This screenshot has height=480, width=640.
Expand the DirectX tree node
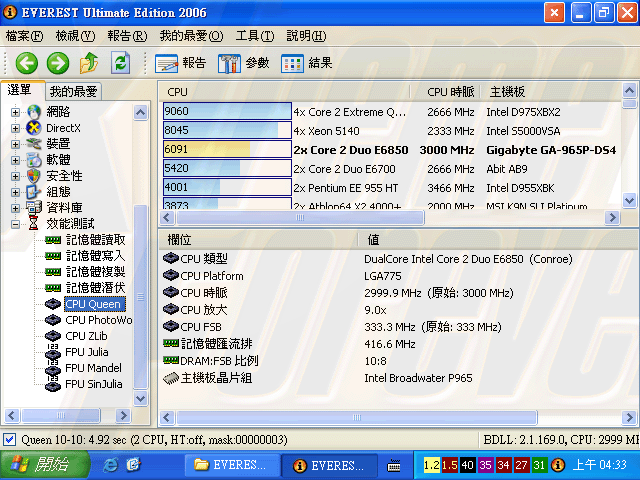pyautogui.click(x=15, y=128)
